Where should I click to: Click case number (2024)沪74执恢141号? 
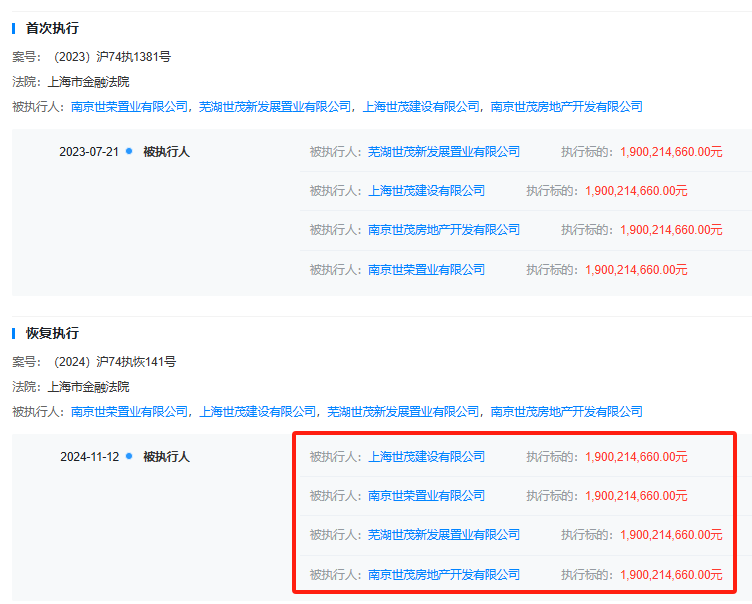(x=115, y=362)
